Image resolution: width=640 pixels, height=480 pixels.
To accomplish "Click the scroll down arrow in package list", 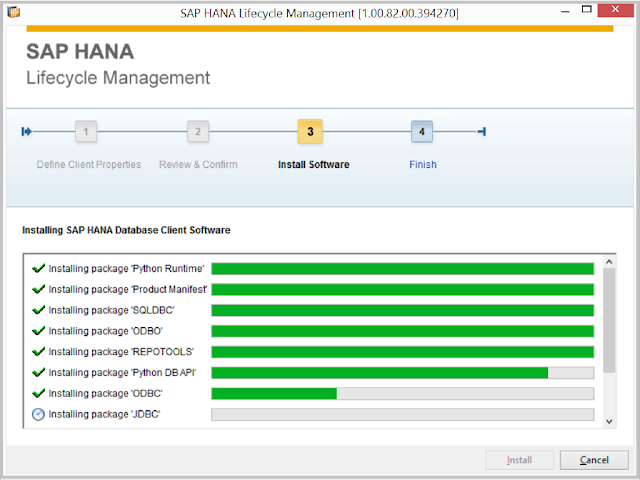I will [609, 422].
